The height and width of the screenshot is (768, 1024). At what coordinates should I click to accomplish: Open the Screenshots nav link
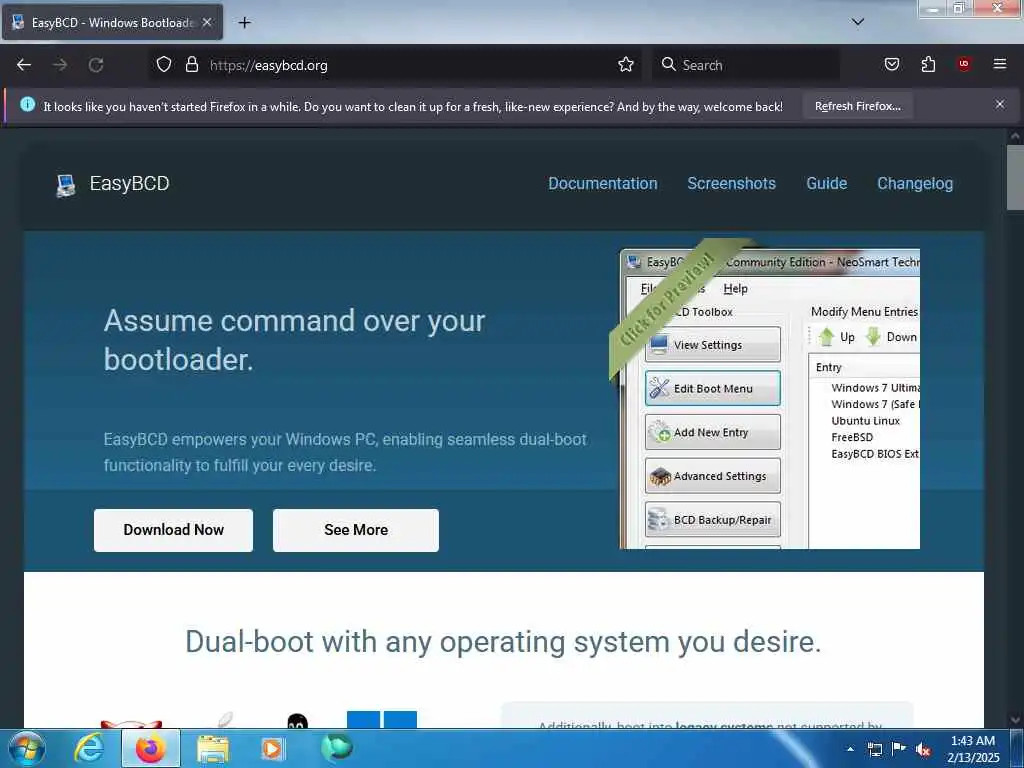tap(731, 184)
